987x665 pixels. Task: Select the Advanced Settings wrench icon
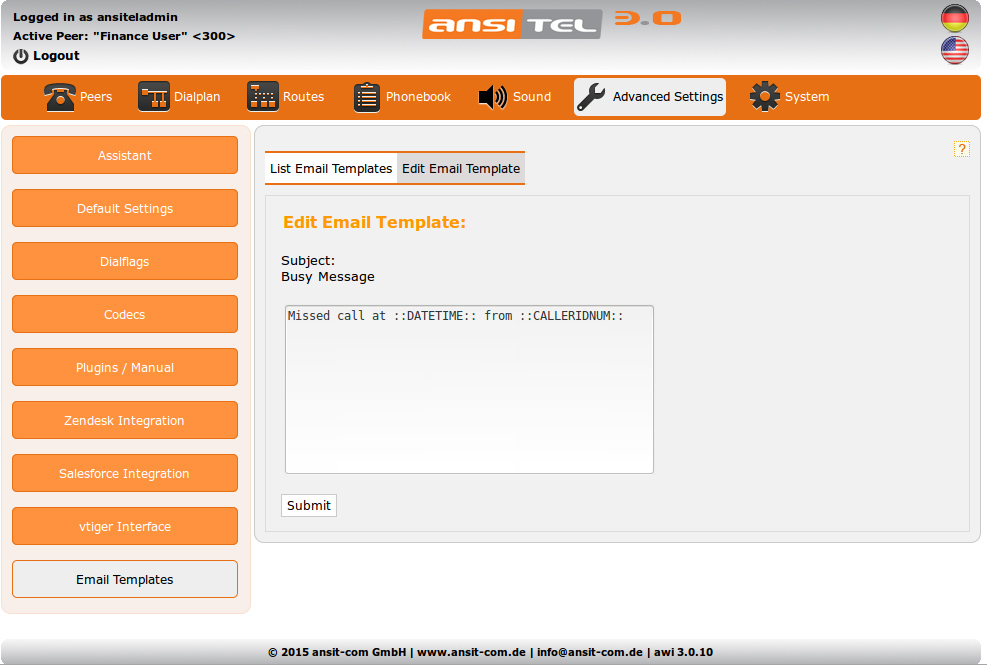click(591, 97)
